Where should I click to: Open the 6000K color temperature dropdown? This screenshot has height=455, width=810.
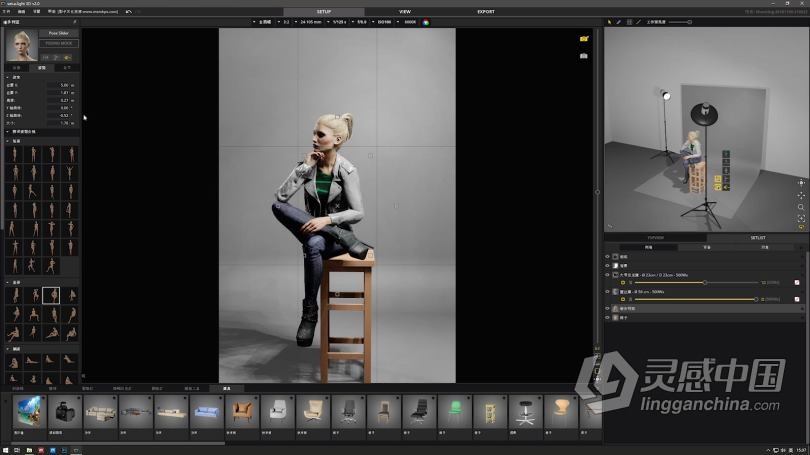point(408,22)
